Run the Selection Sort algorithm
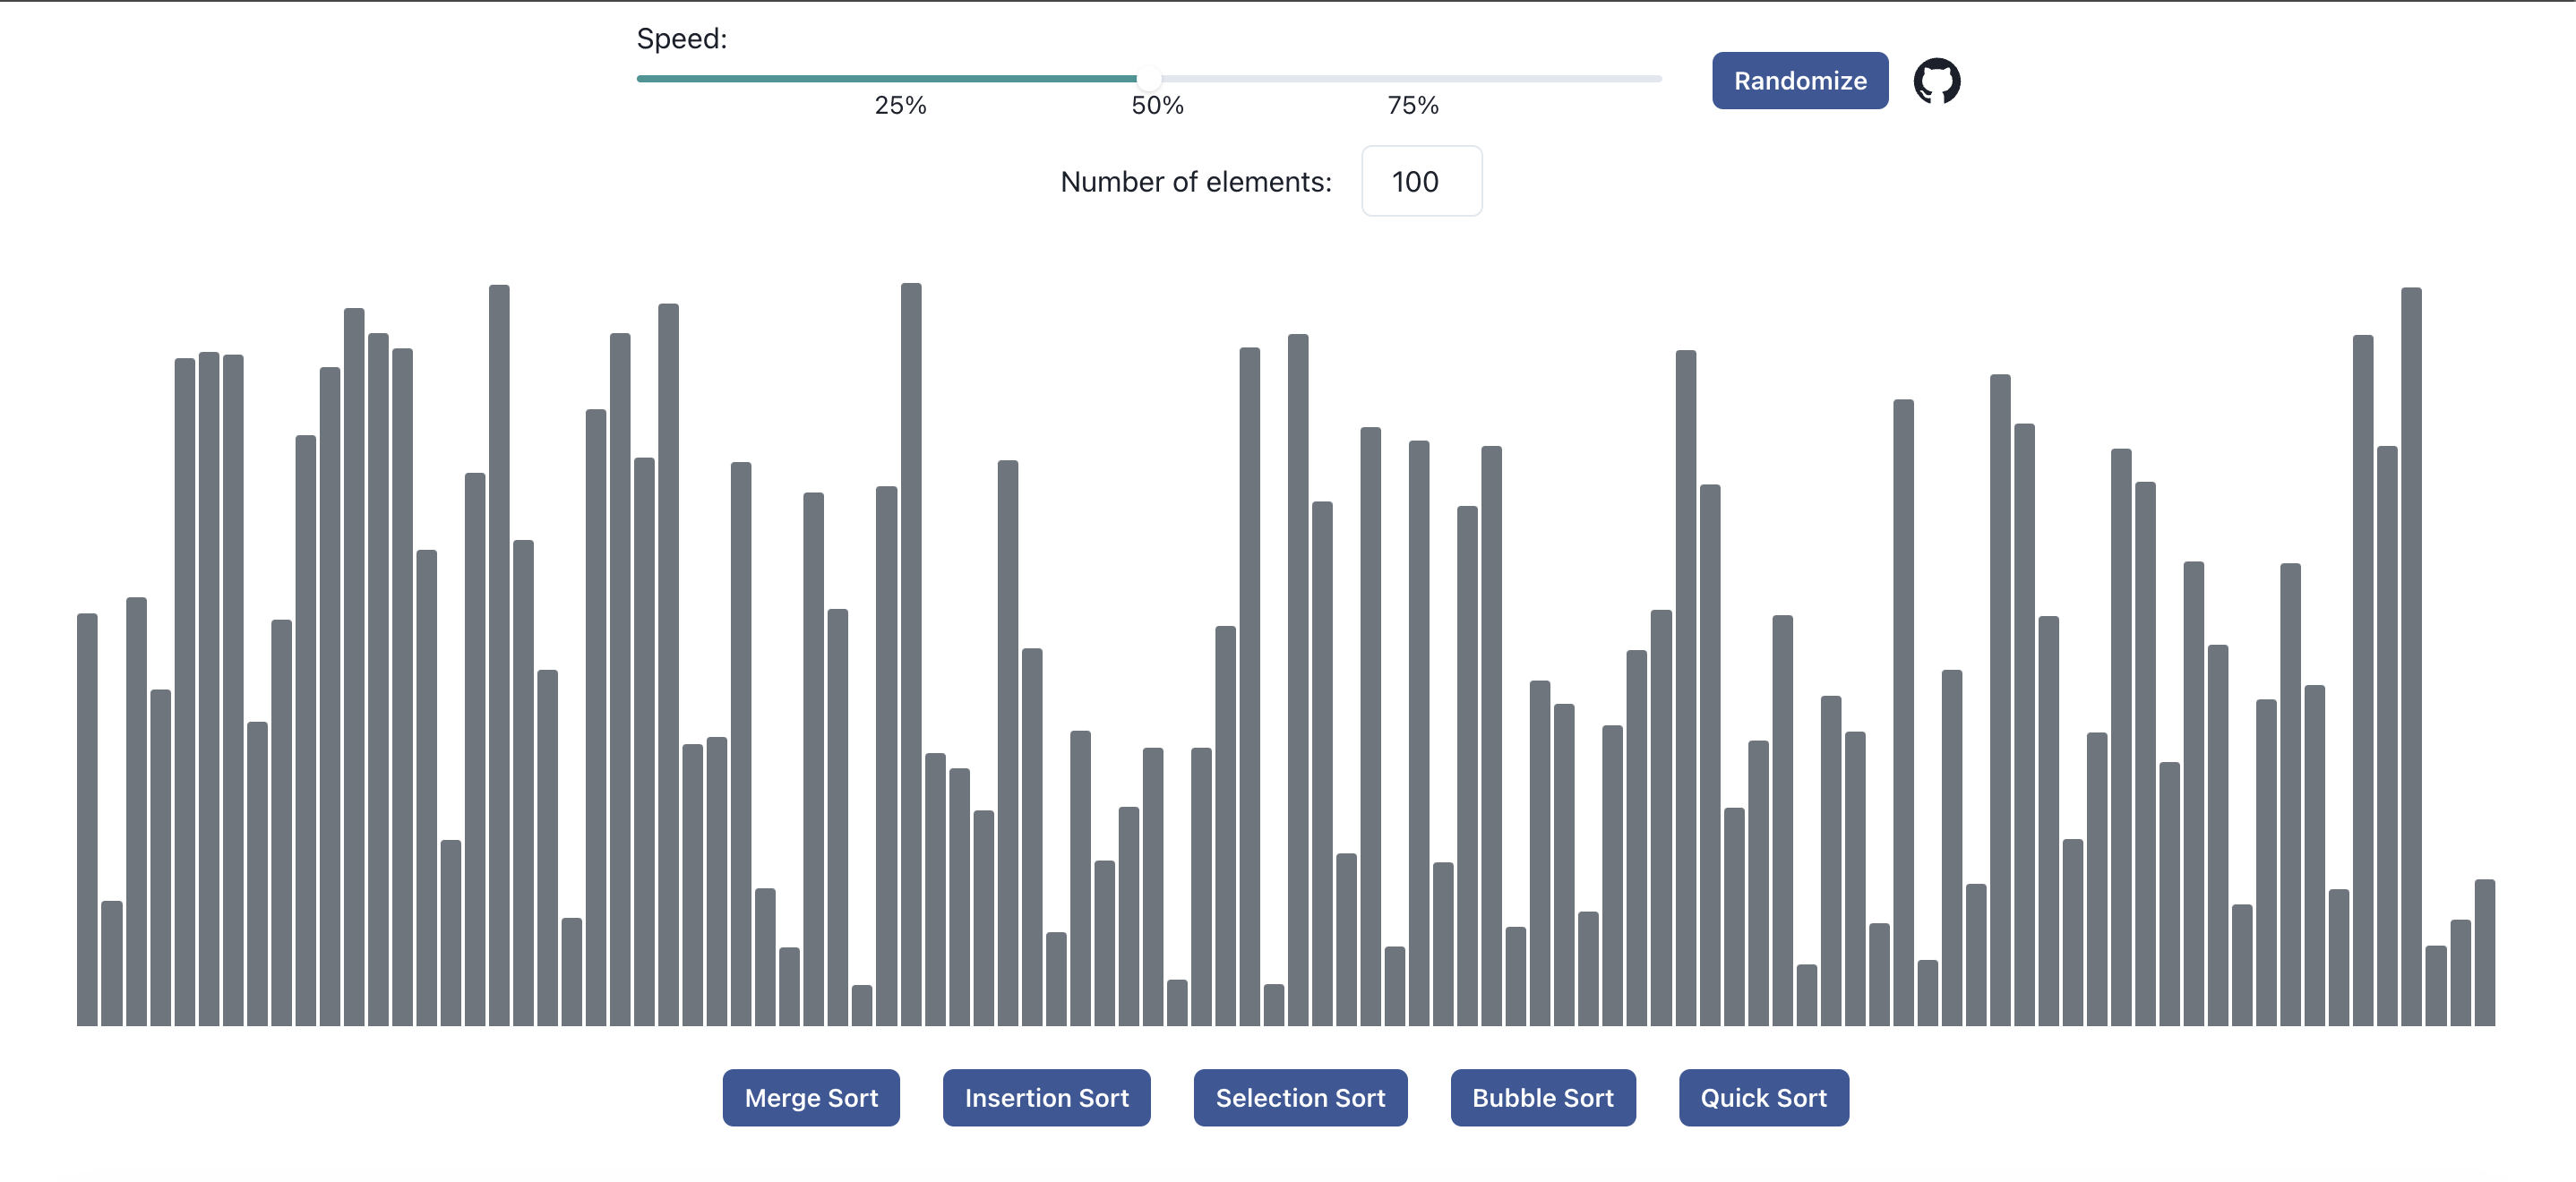The image size is (2576, 1182). [1299, 1097]
